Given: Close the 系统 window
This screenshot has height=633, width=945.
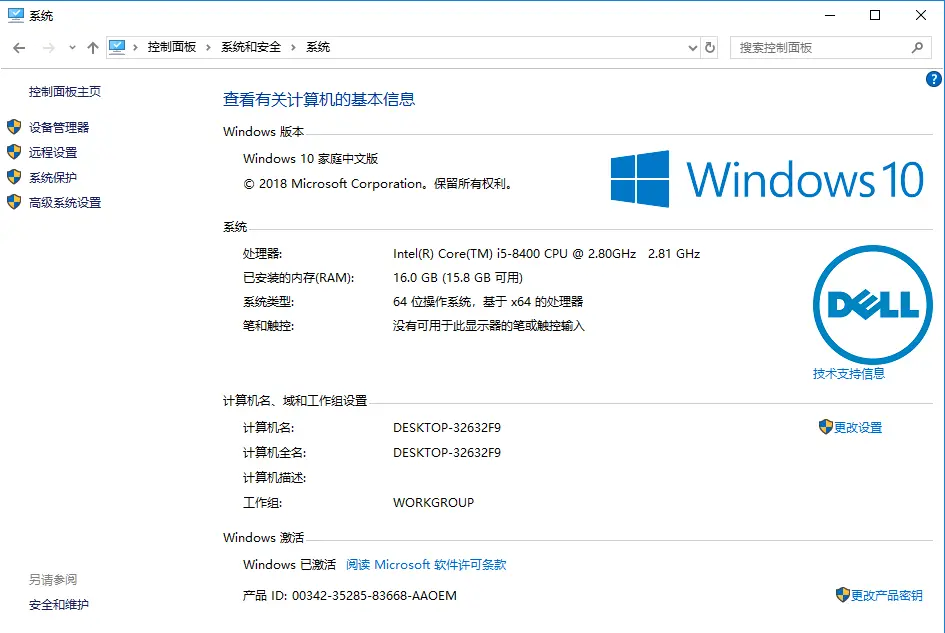Looking at the screenshot, I should (921, 15).
